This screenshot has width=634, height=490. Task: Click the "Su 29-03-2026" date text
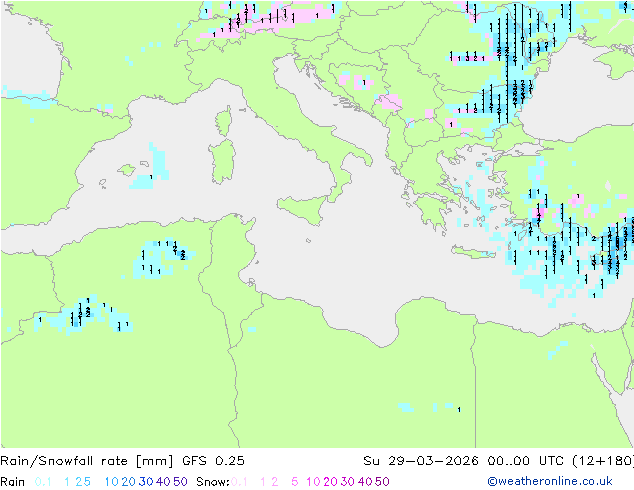(x=421, y=461)
